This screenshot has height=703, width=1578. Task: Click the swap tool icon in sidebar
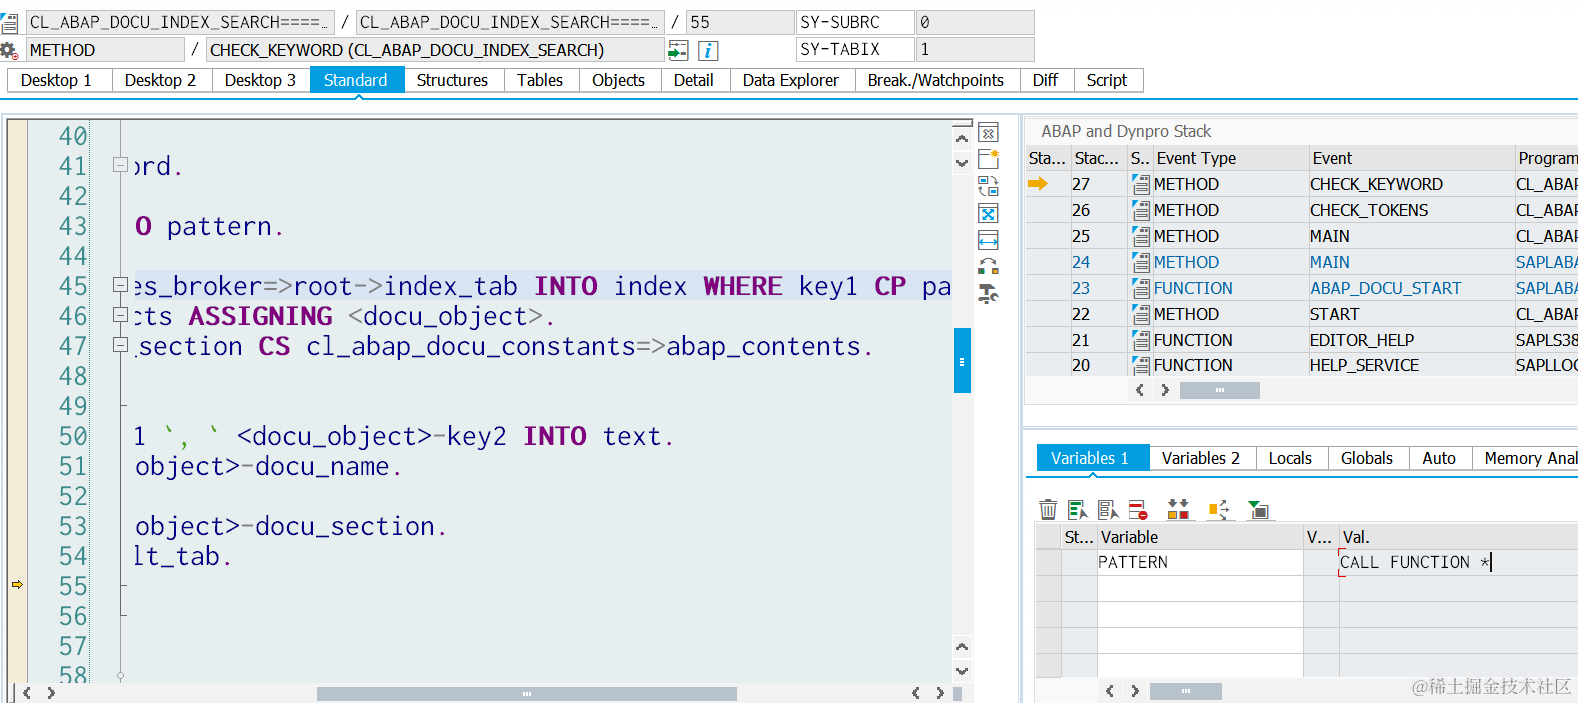(x=988, y=186)
